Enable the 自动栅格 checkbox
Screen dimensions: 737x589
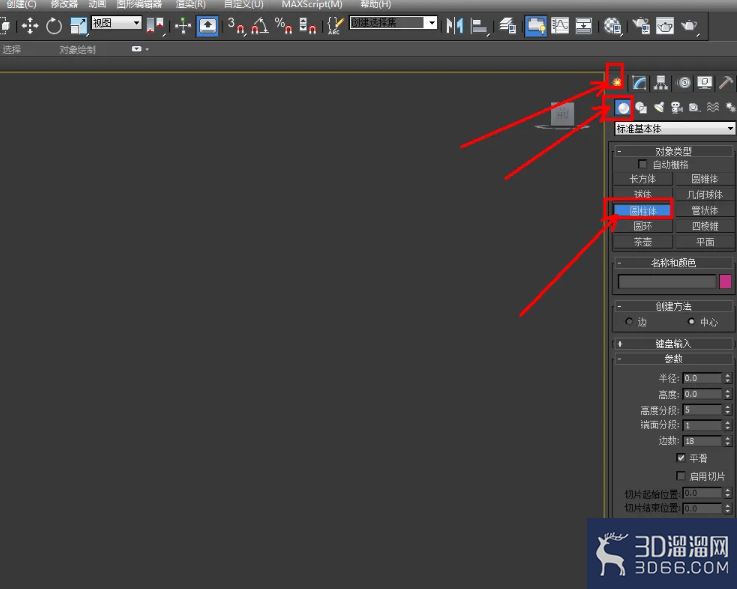coord(642,164)
